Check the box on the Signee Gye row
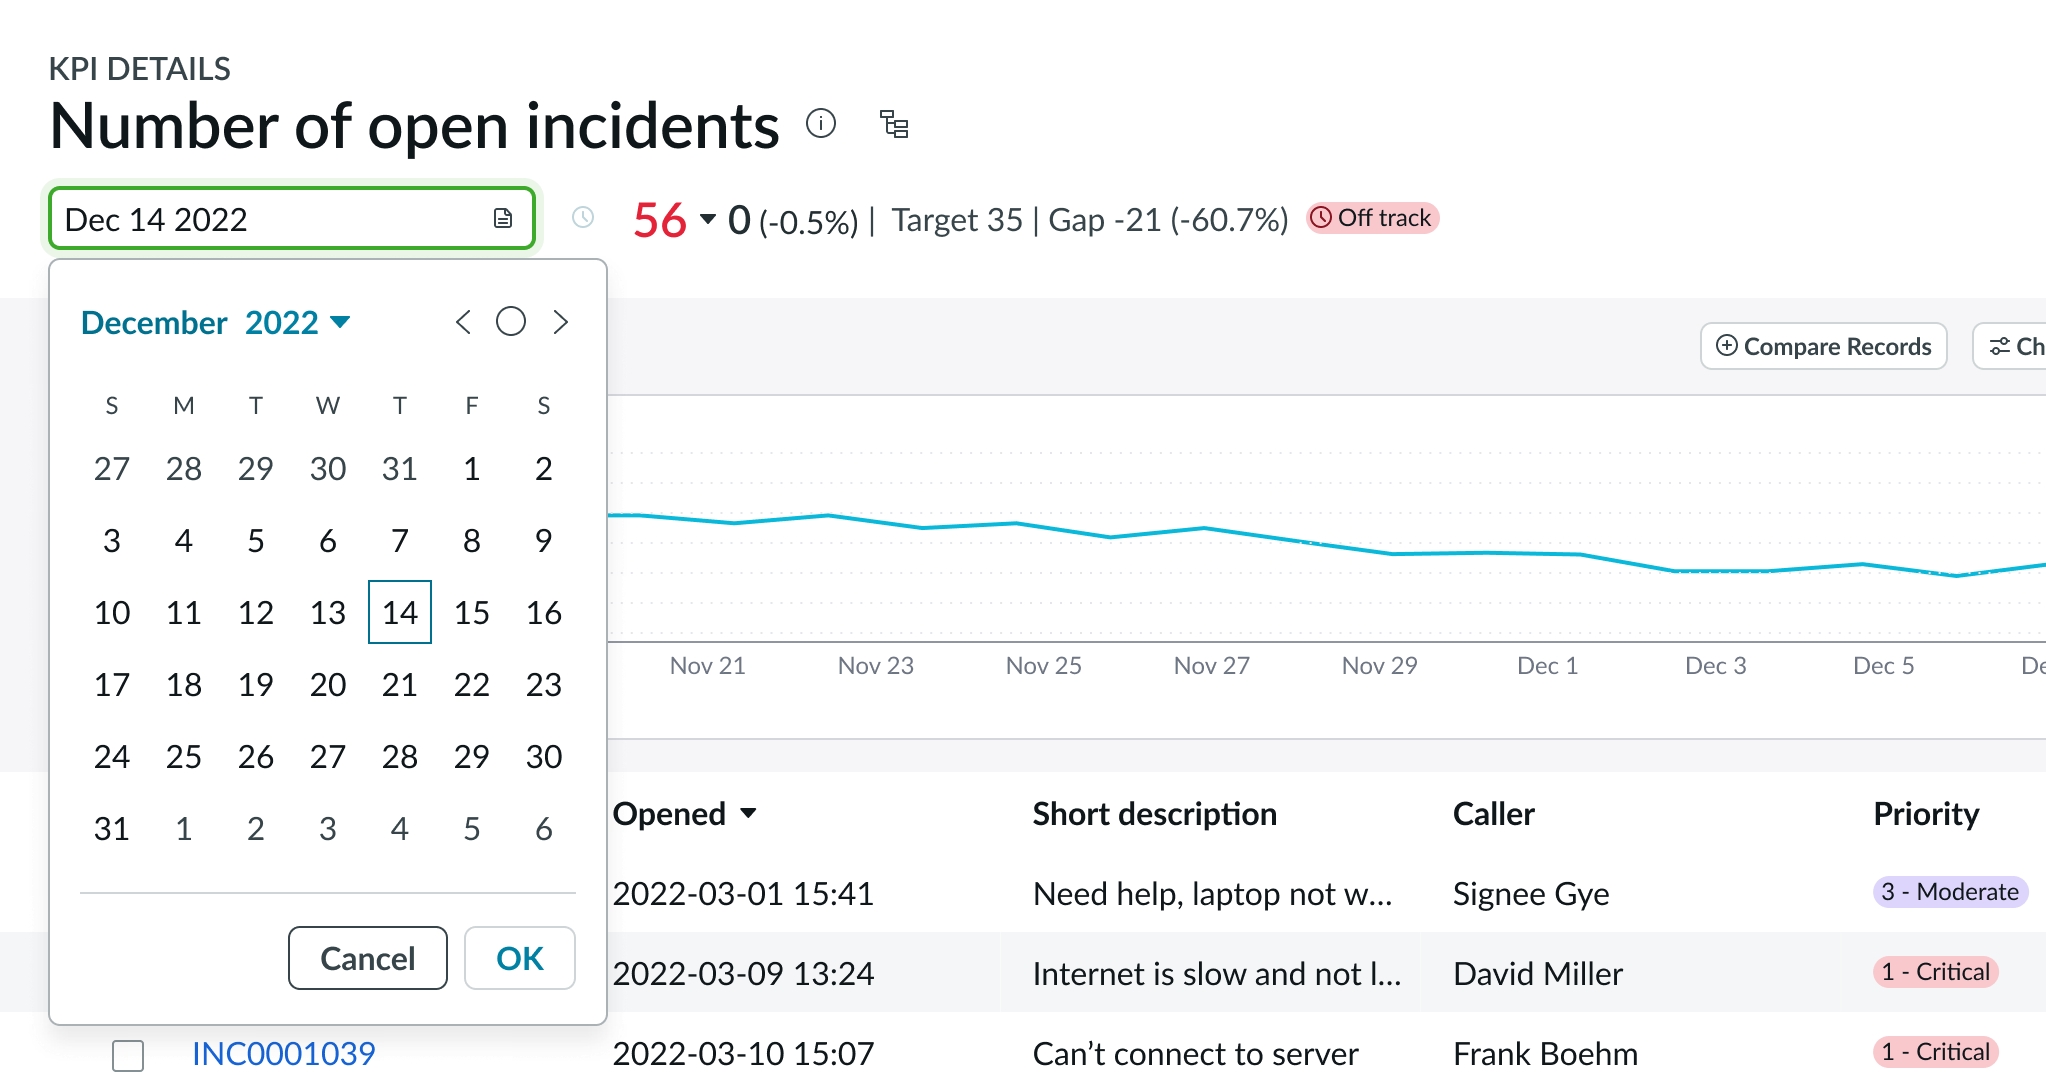 pyautogui.click(x=128, y=893)
